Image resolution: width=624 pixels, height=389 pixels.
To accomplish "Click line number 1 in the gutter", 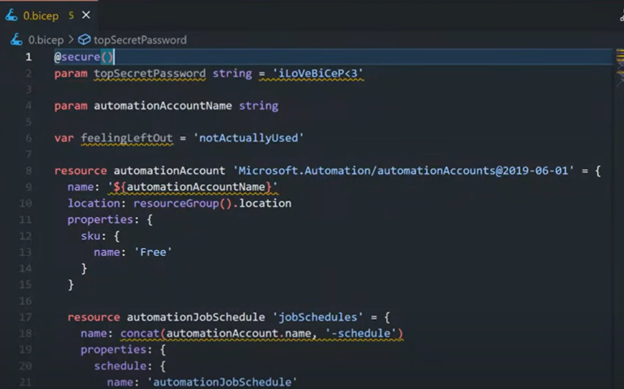I will point(29,57).
